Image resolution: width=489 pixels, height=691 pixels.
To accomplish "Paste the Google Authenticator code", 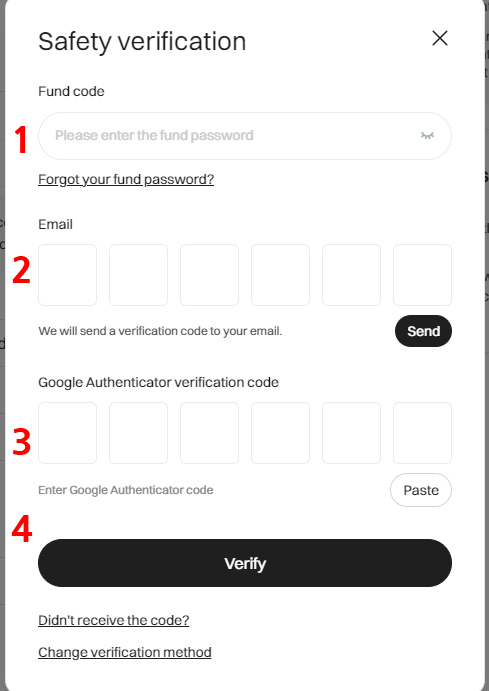I will click(421, 490).
